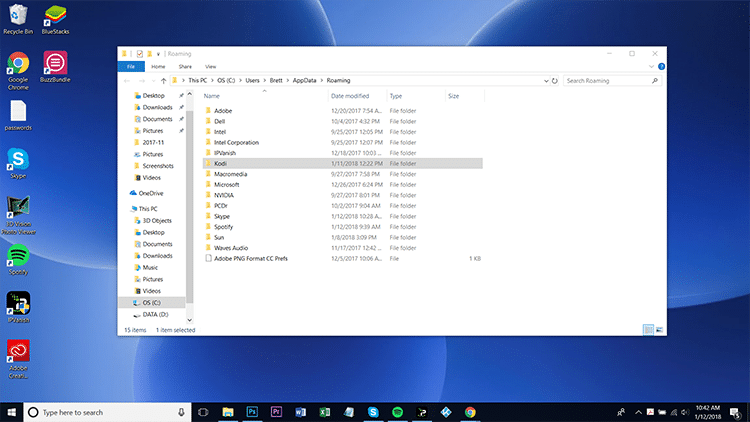Click navigation pane scroll down arrow

[189, 320]
